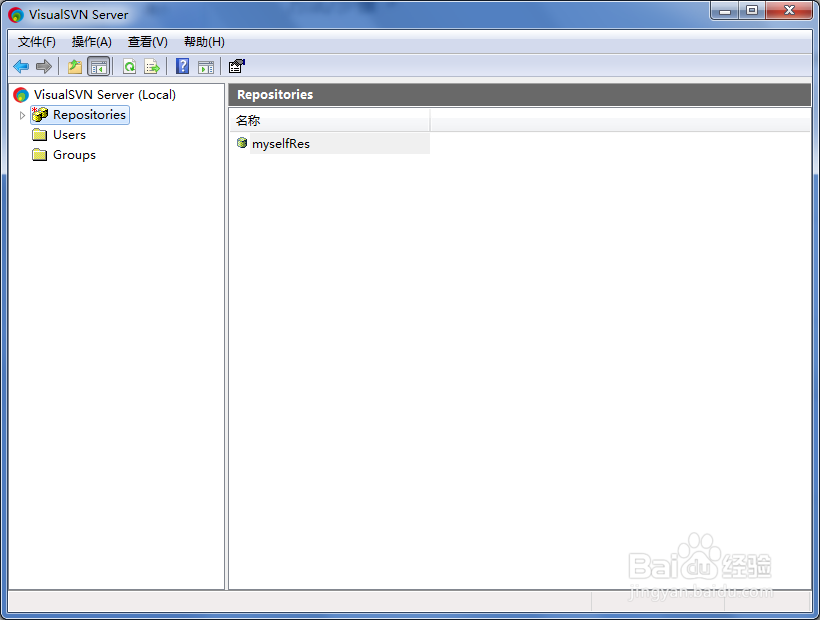Image resolution: width=820 pixels, height=620 pixels.
Task: Toggle the Show/Hide action pane icon
Action: pos(206,66)
